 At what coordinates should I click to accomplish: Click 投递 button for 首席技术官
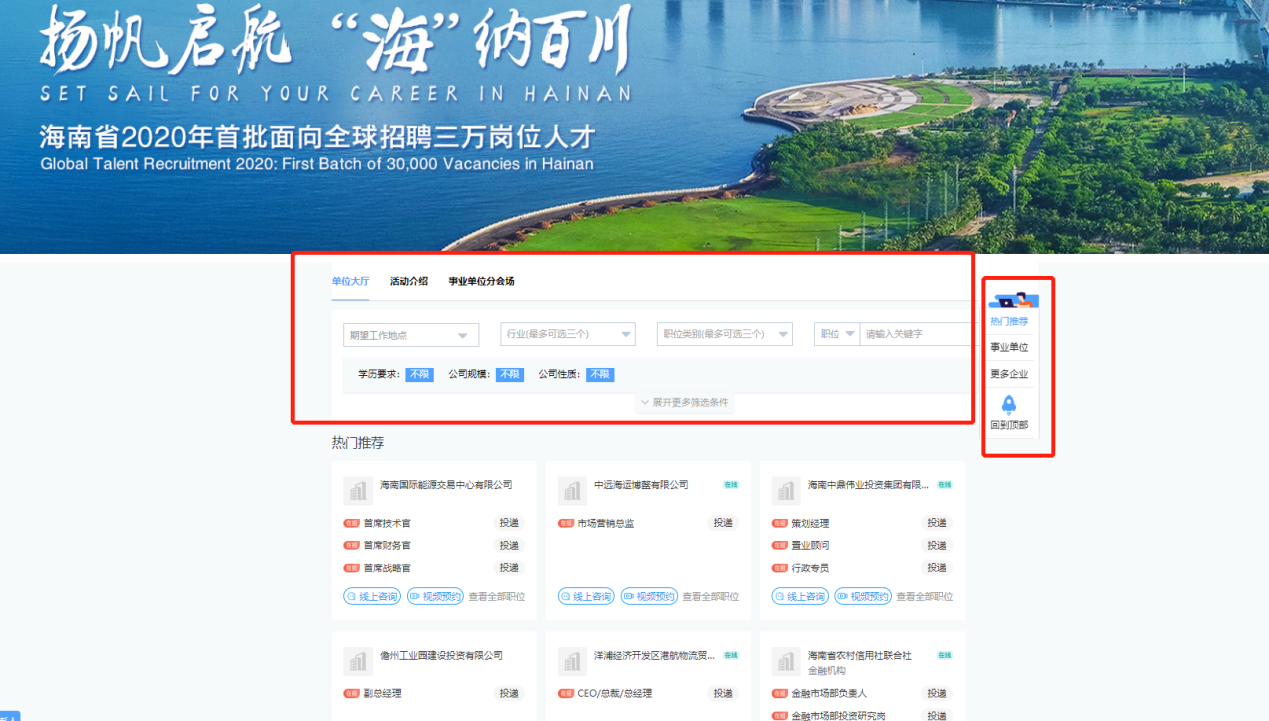[509, 523]
